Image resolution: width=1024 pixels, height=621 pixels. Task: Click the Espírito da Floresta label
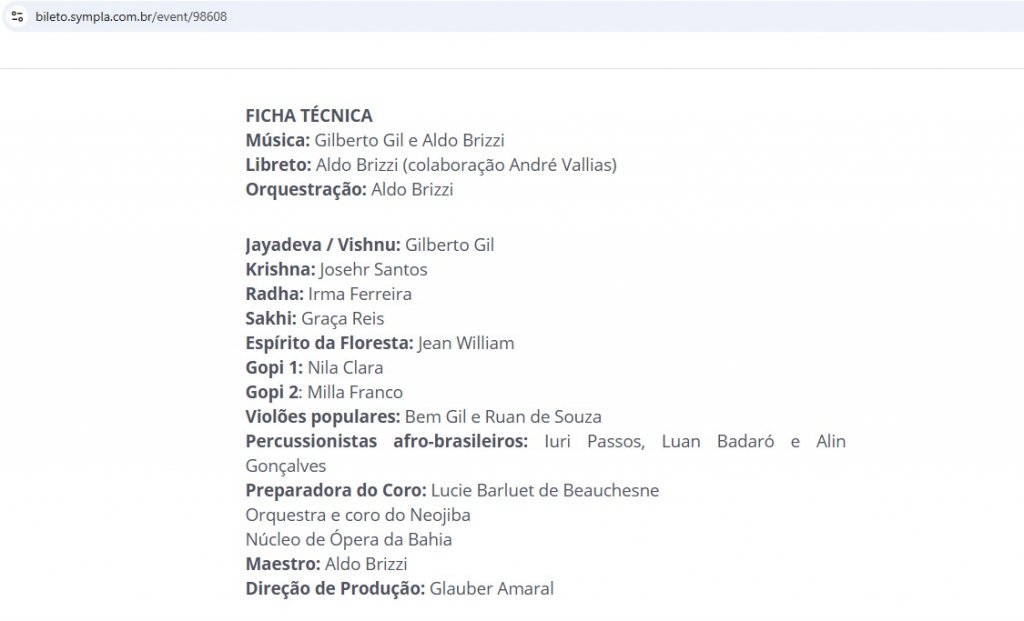point(329,344)
